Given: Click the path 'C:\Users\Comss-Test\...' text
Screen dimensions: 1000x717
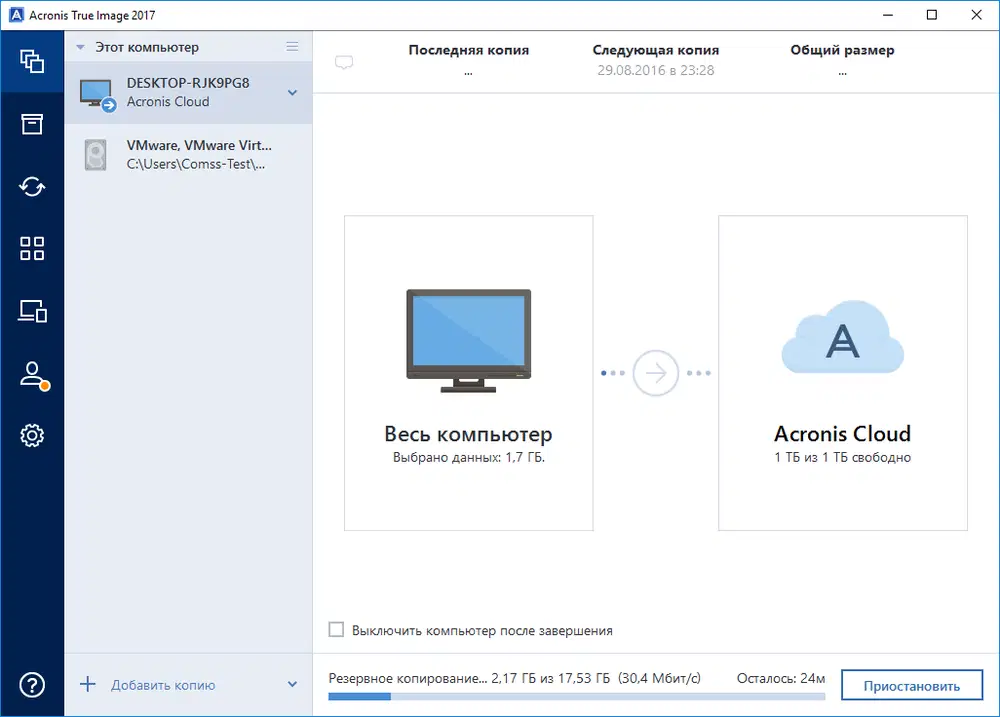Looking at the screenshot, I should tap(196, 164).
